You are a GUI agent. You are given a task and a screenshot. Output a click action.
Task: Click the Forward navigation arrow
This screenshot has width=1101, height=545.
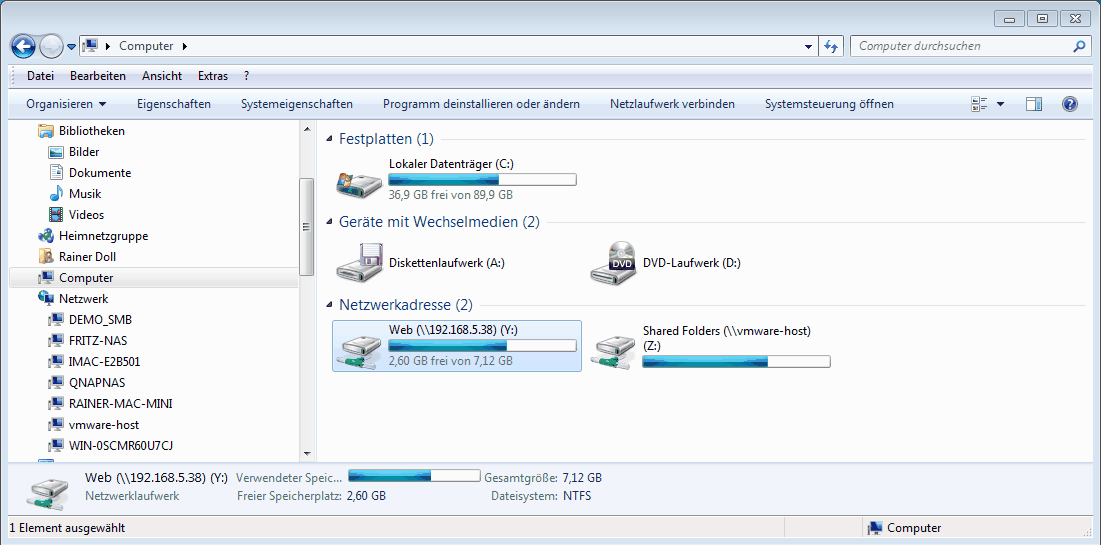coord(51,46)
